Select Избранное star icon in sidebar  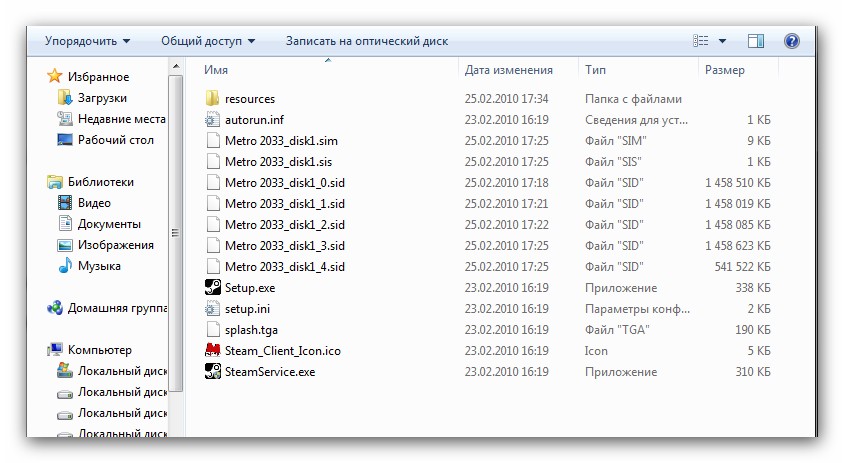point(54,76)
